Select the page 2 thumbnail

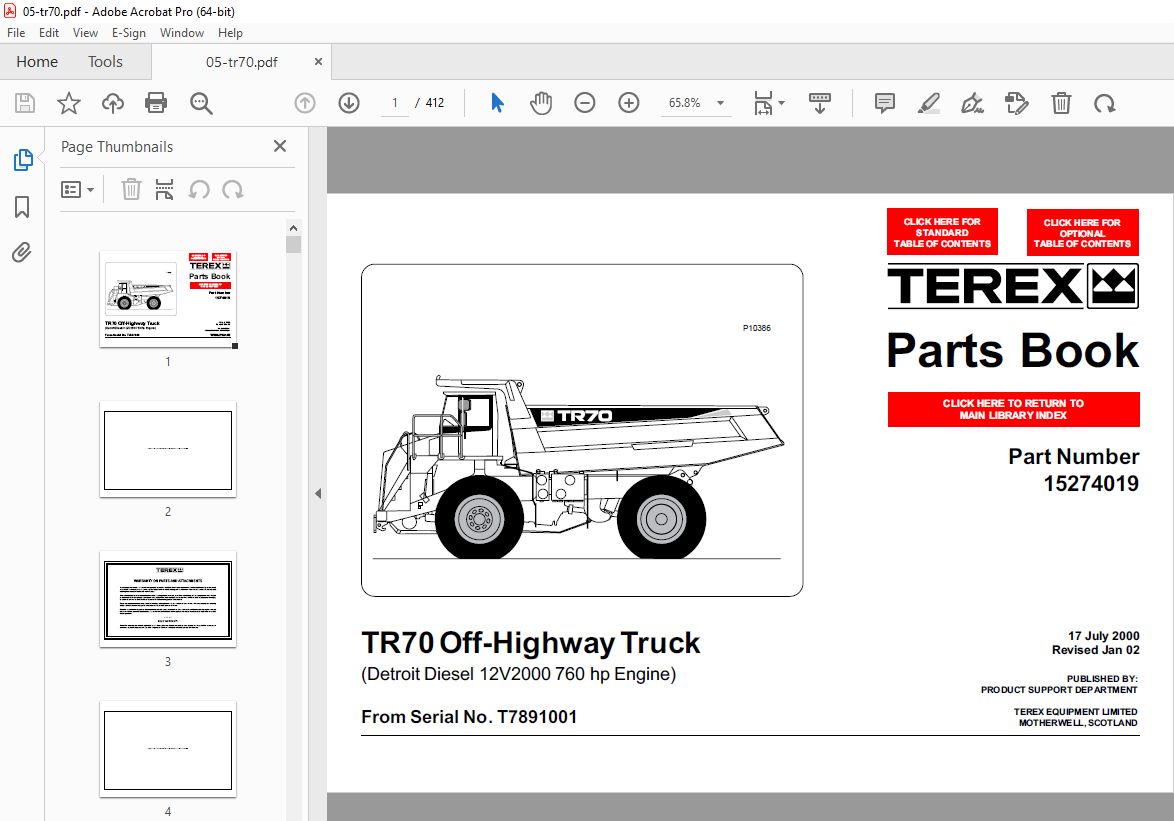click(x=168, y=449)
